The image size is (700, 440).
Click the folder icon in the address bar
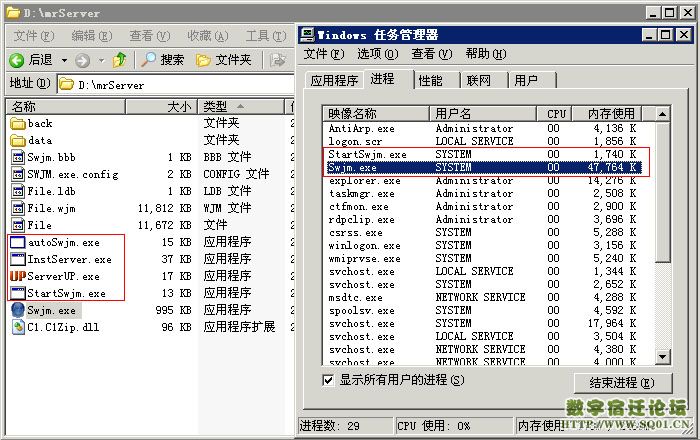pos(67,84)
